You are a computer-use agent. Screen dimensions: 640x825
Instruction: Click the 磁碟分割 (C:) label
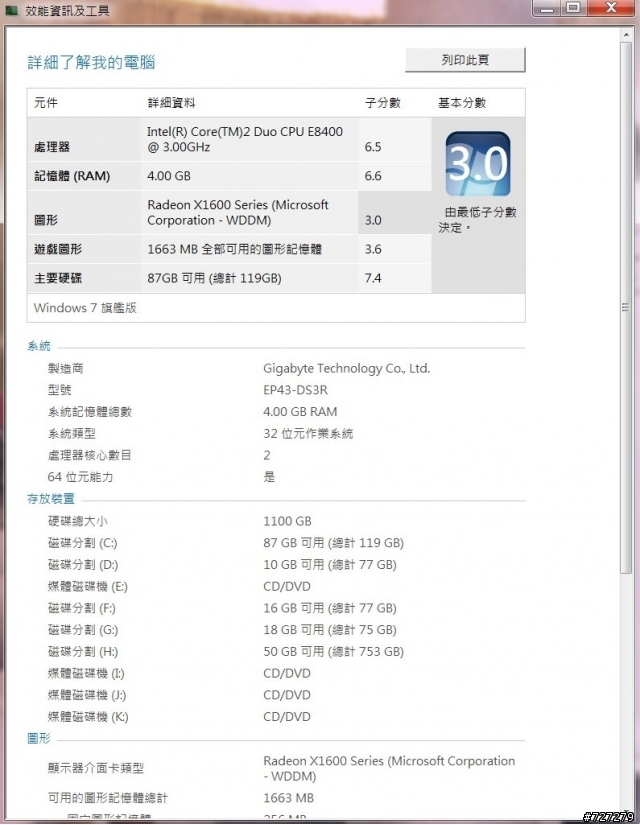83,542
